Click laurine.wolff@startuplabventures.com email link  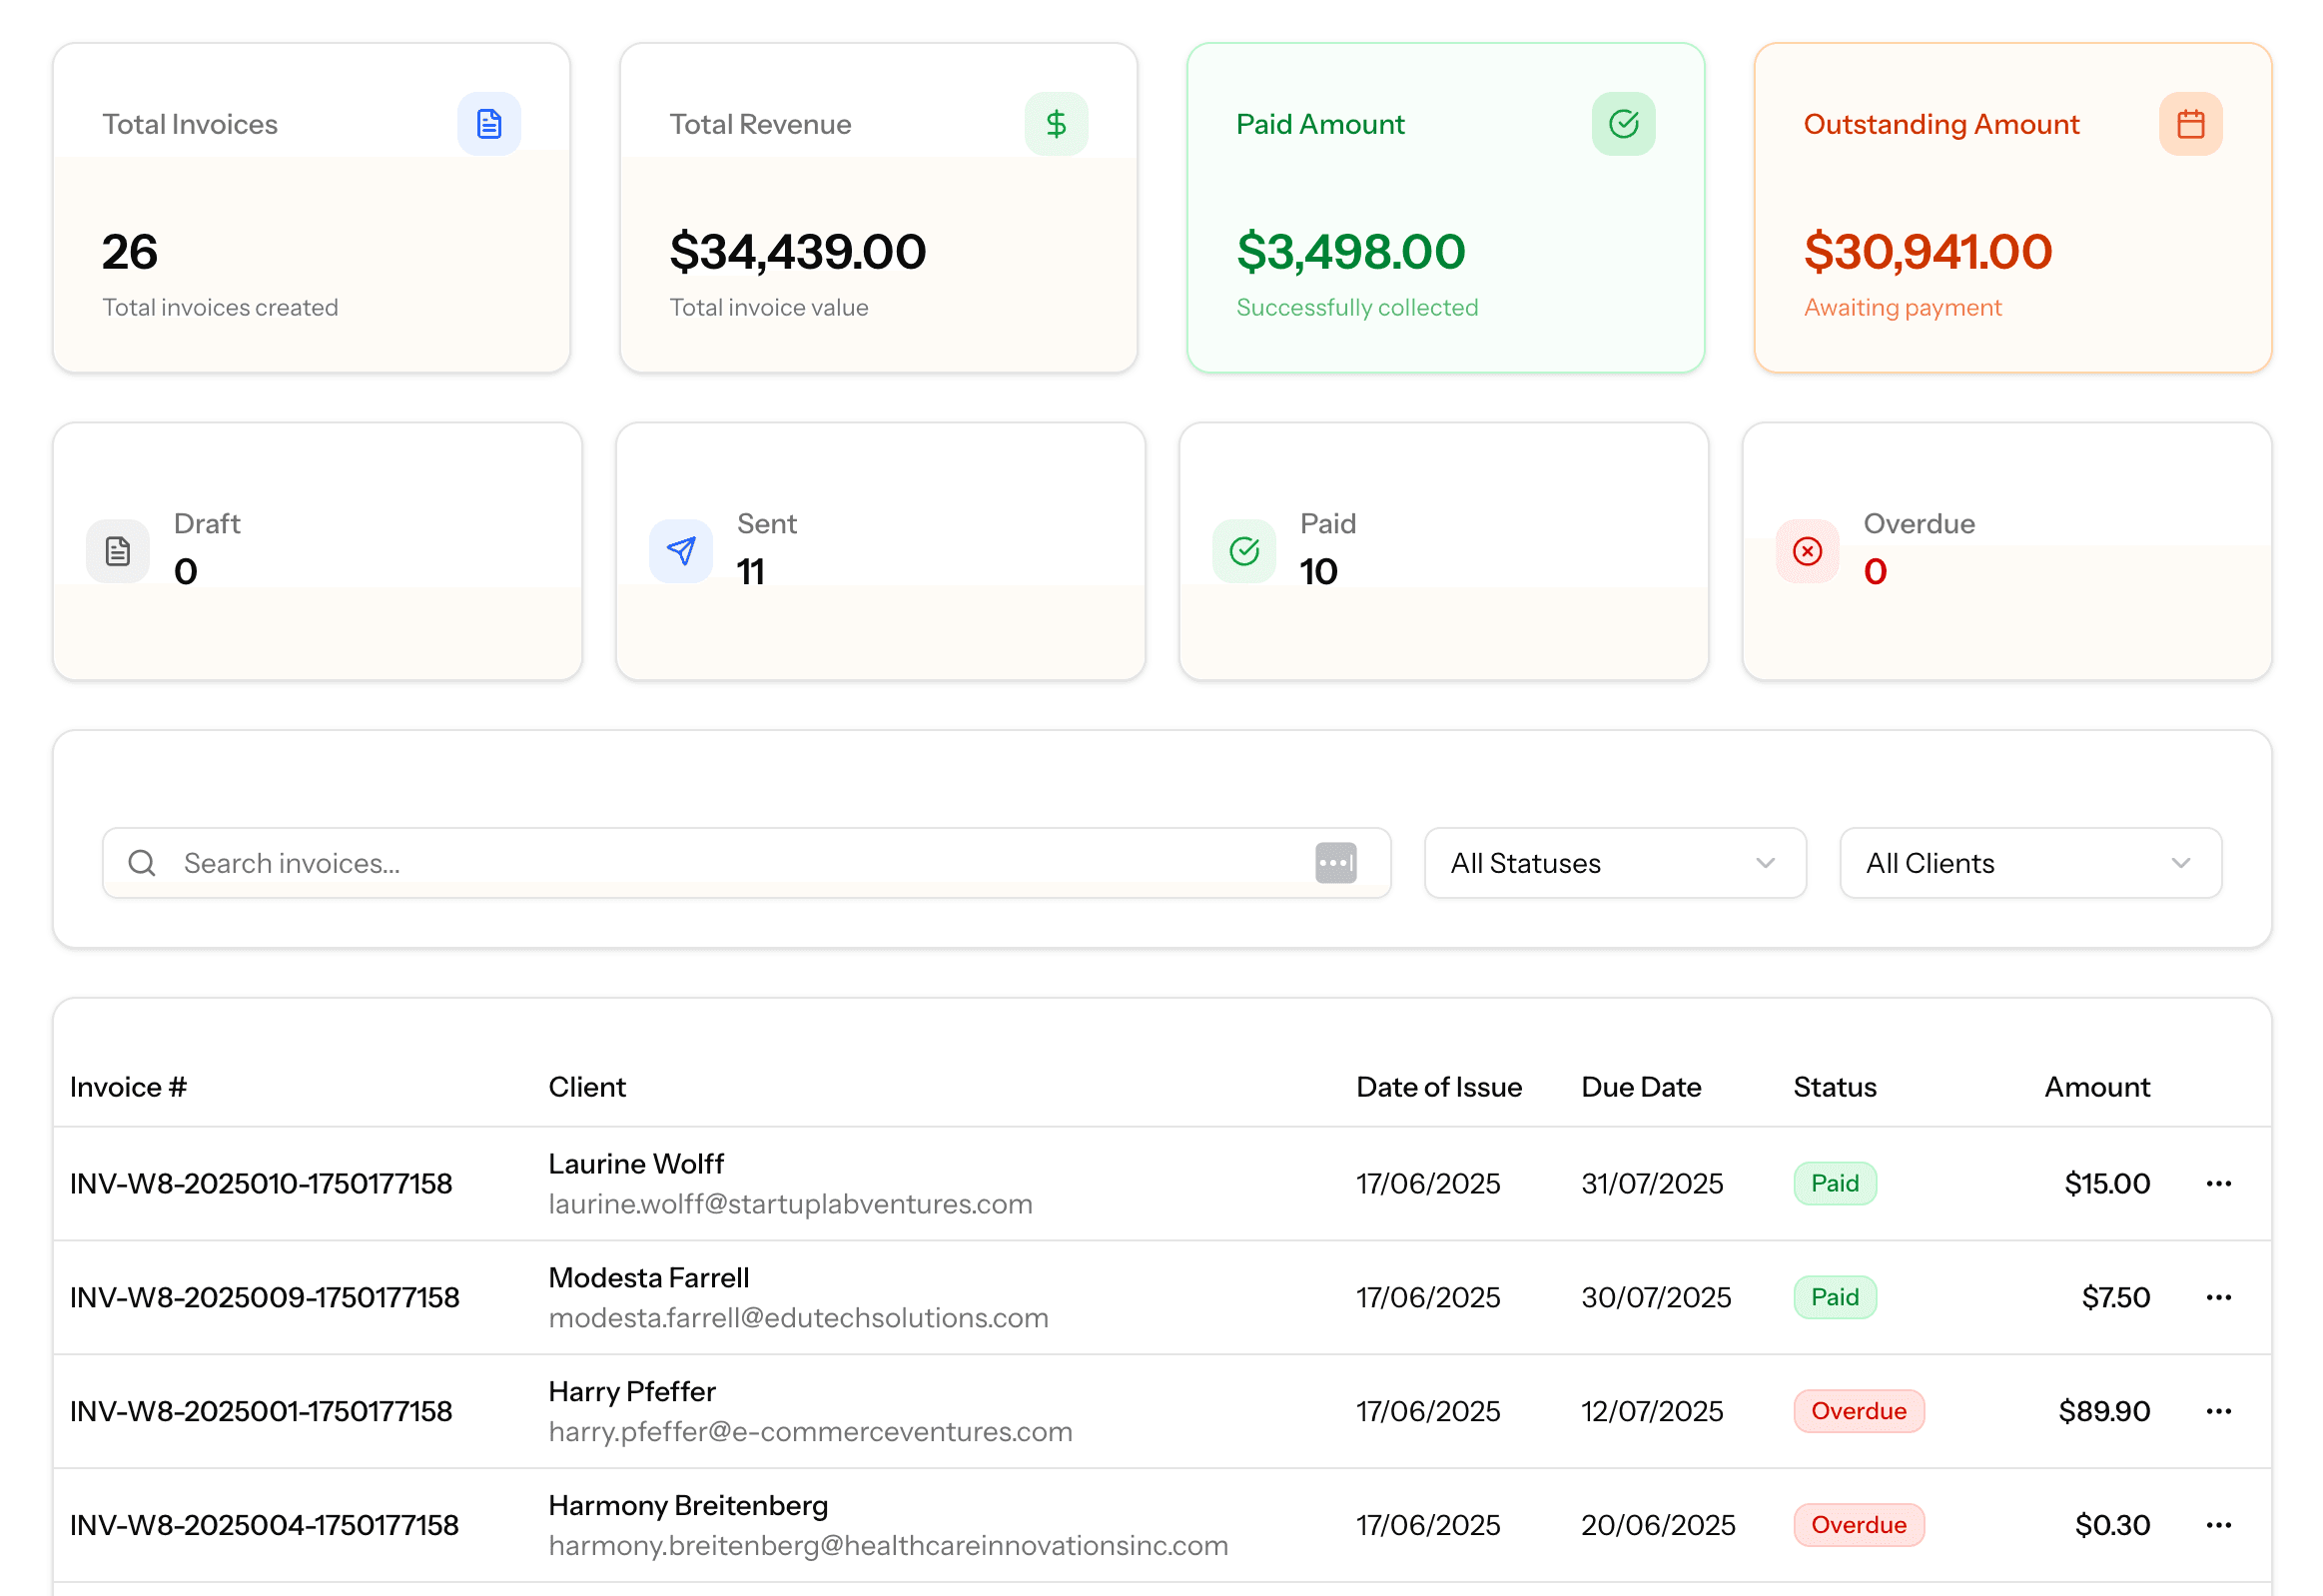pos(790,1203)
